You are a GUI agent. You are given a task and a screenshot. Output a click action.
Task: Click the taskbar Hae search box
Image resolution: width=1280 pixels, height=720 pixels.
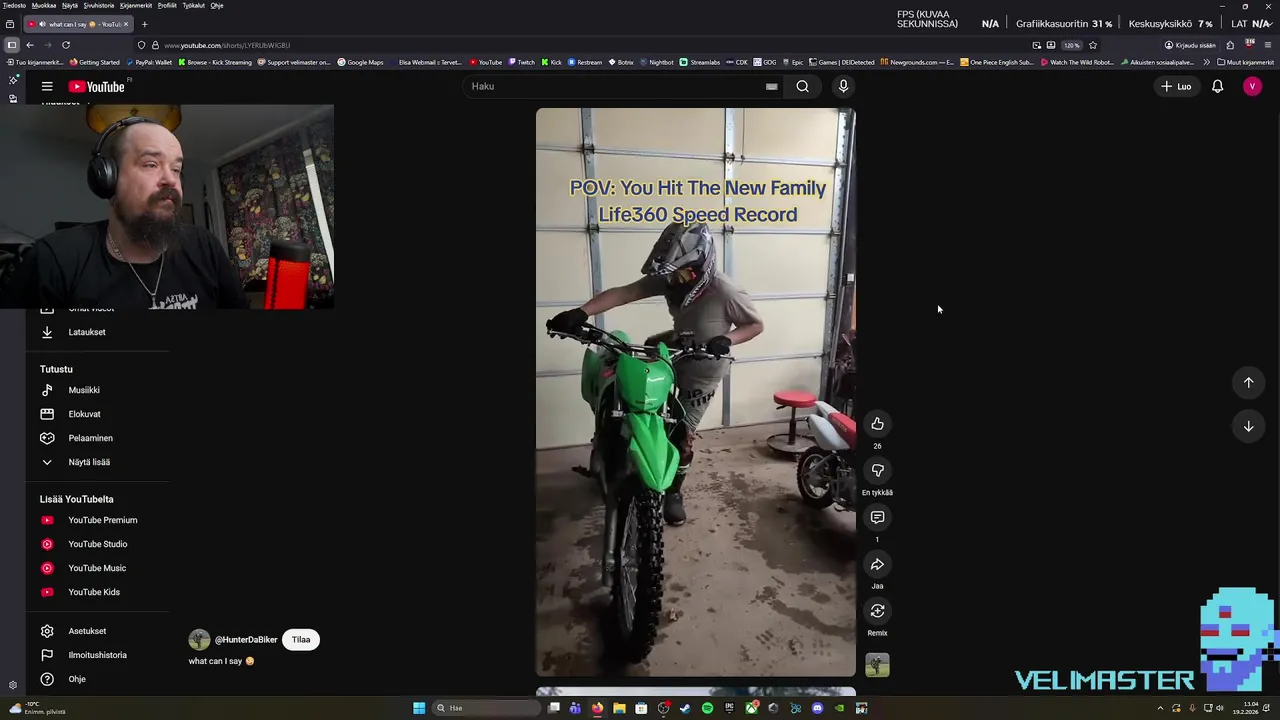click(x=487, y=708)
